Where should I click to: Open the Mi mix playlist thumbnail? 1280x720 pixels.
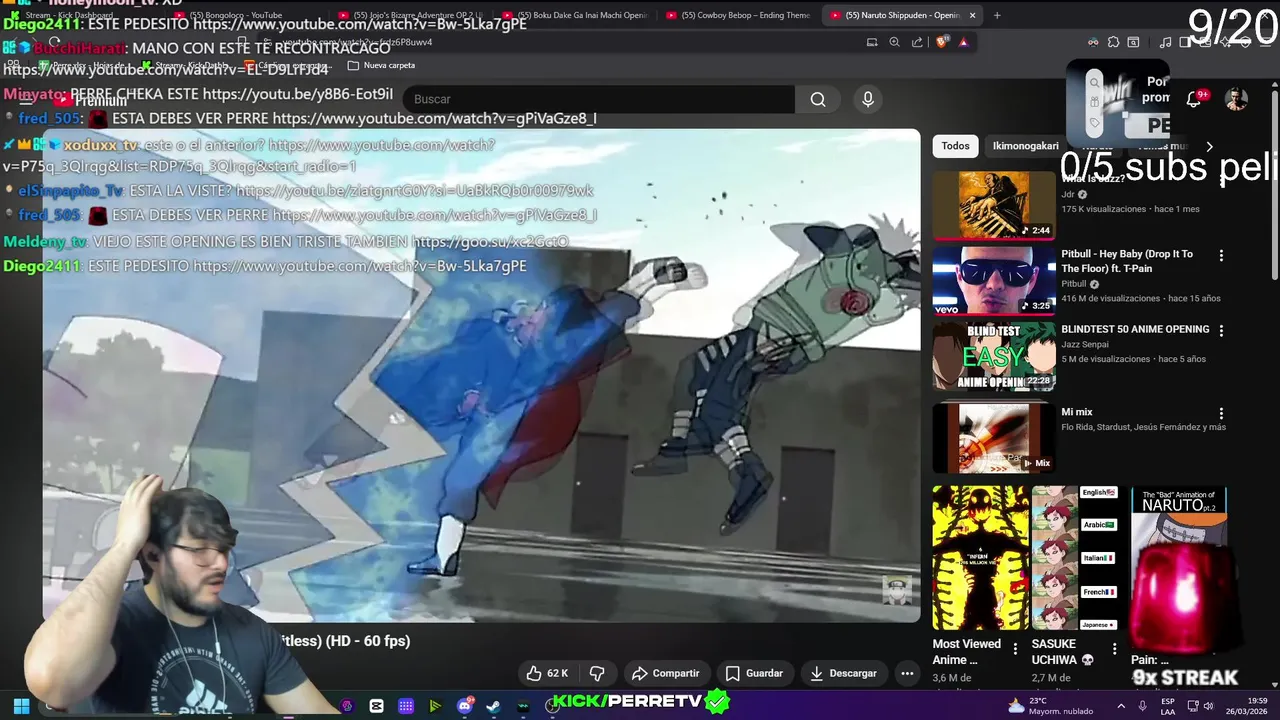coord(994,438)
